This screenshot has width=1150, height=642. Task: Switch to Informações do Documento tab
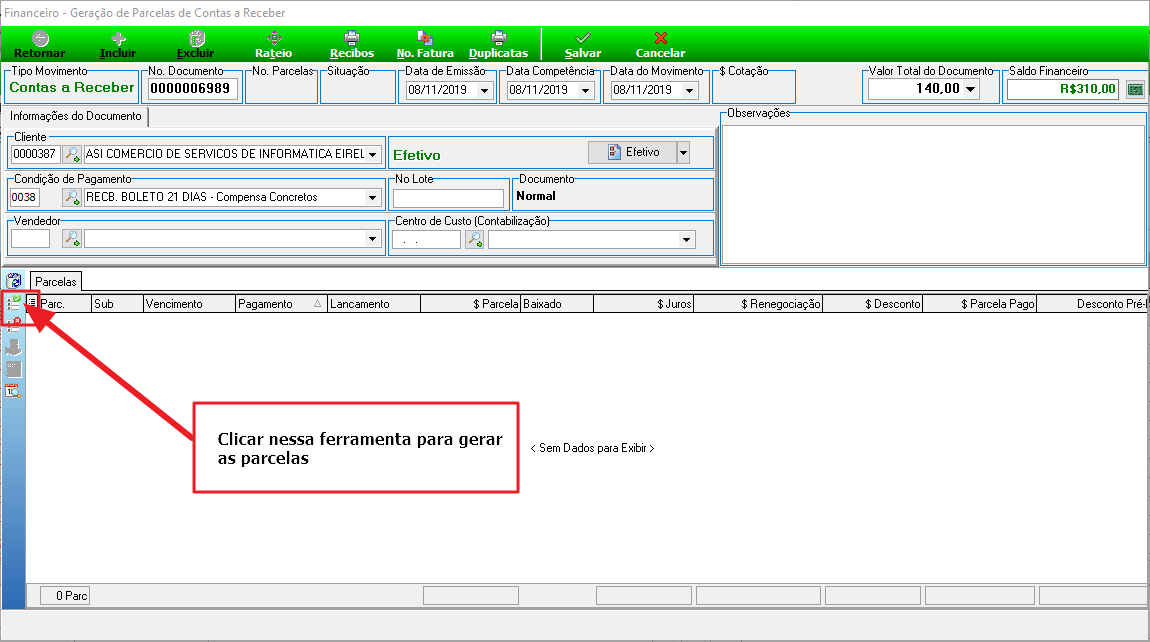pyautogui.click(x=76, y=116)
